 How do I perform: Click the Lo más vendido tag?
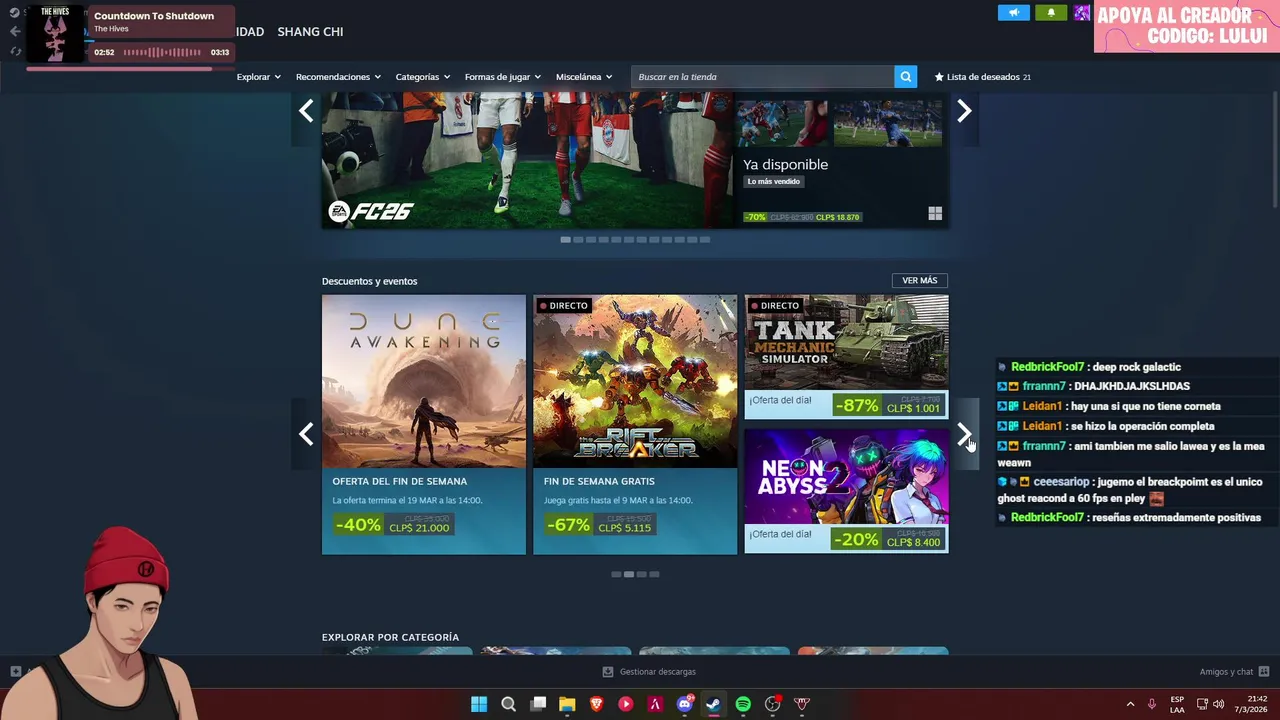click(x=774, y=182)
